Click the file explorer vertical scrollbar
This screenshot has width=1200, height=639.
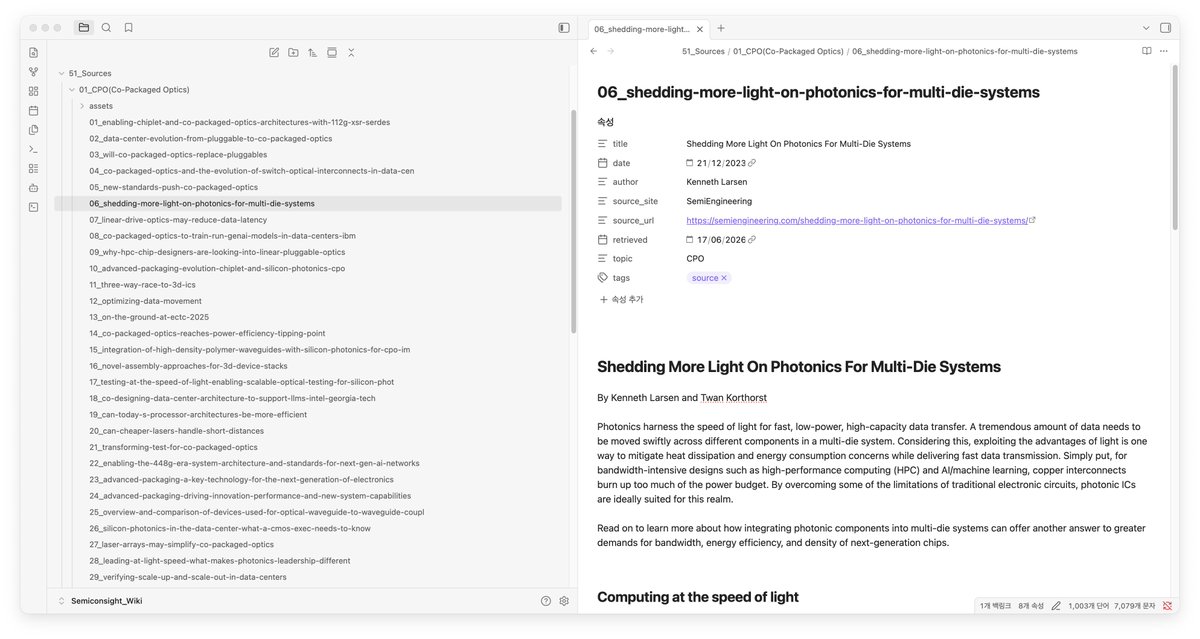pyautogui.click(x=573, y=222)
